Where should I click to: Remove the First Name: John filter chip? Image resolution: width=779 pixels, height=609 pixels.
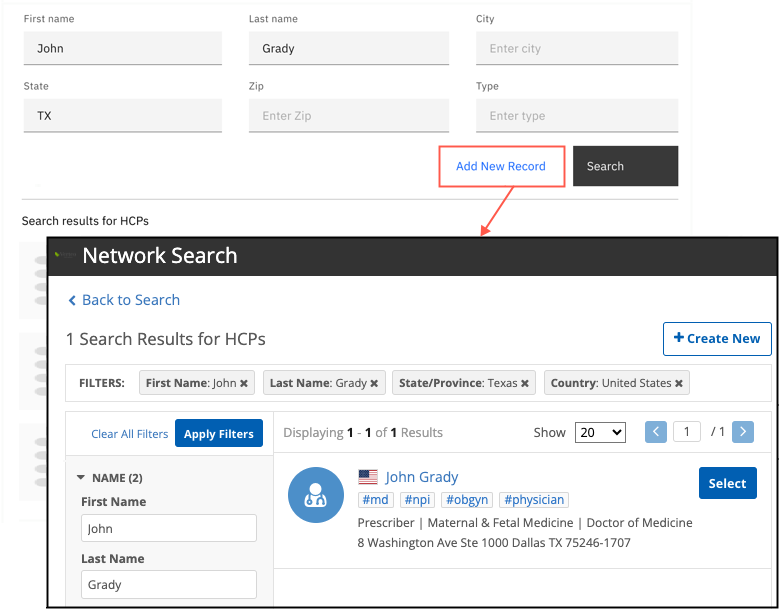(x=243, y=383)
